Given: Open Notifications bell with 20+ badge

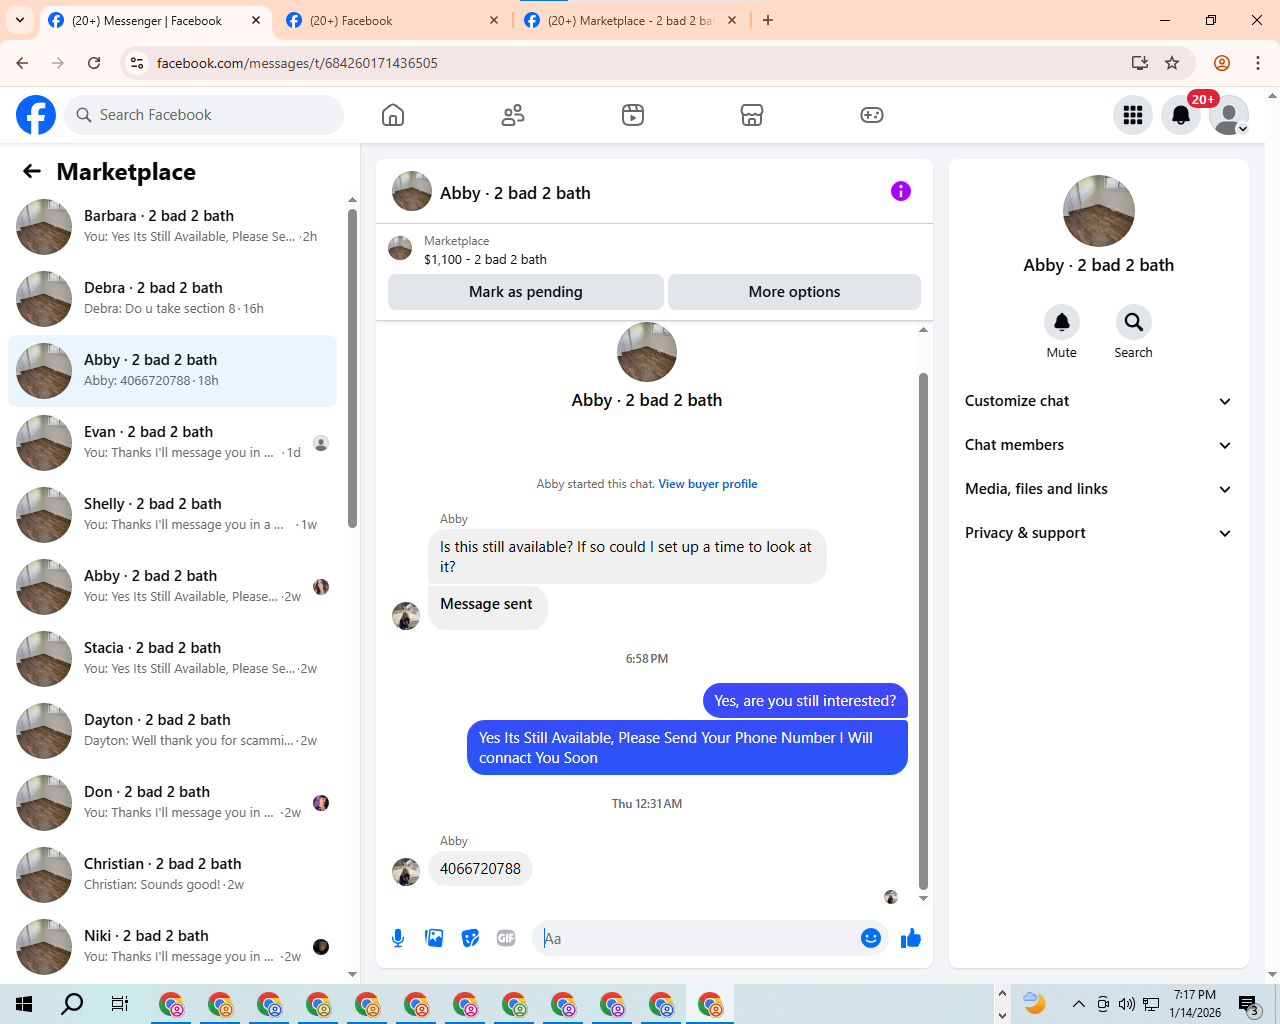Looking at the screenshot, I should point(1181,115).
